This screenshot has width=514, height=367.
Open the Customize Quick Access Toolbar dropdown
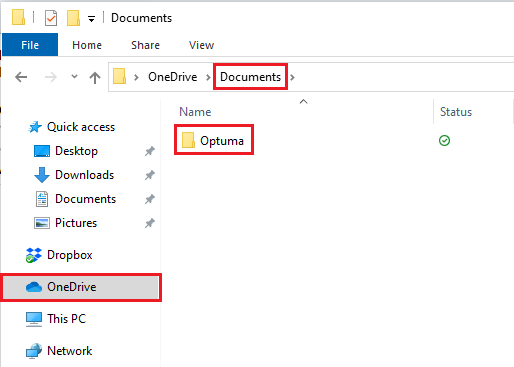[91, 19]
